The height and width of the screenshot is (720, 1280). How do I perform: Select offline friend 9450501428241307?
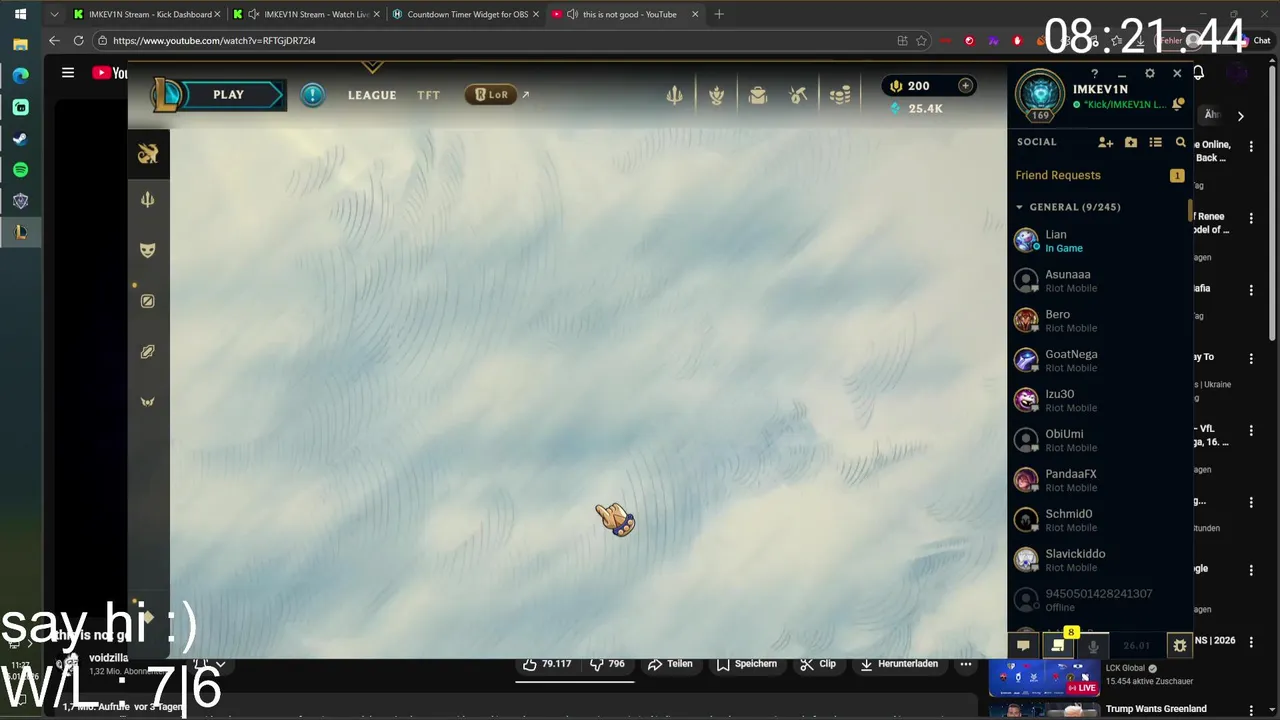1099,601
